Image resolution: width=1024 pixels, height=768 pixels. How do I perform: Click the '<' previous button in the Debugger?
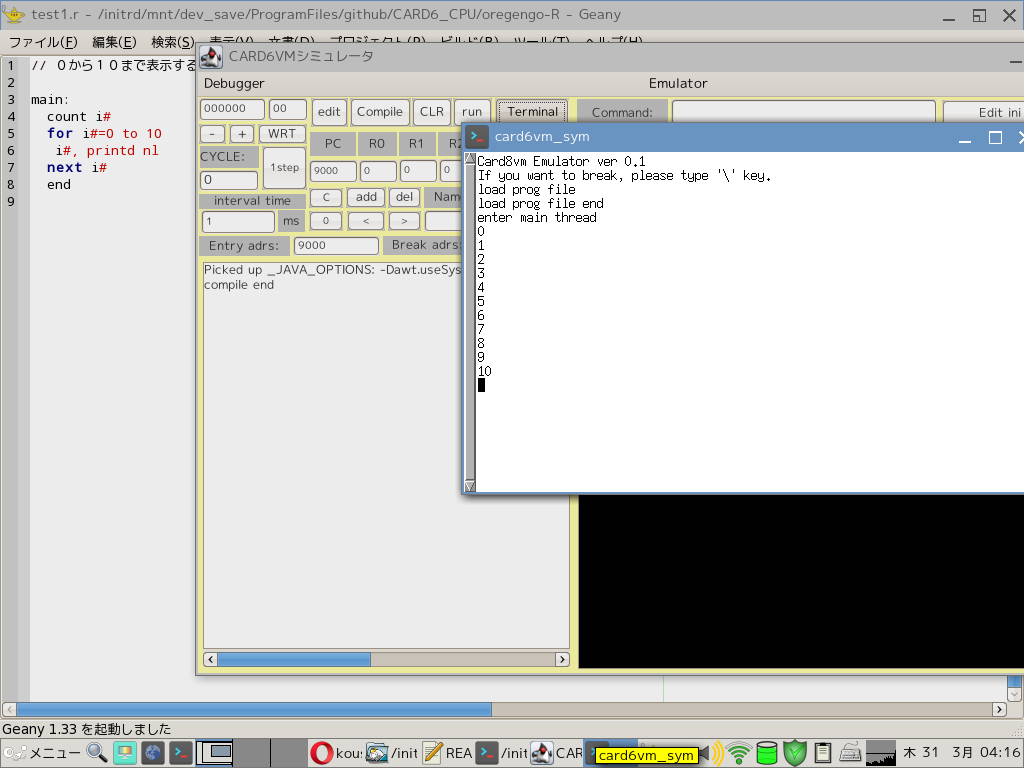[x=366, y=221]
